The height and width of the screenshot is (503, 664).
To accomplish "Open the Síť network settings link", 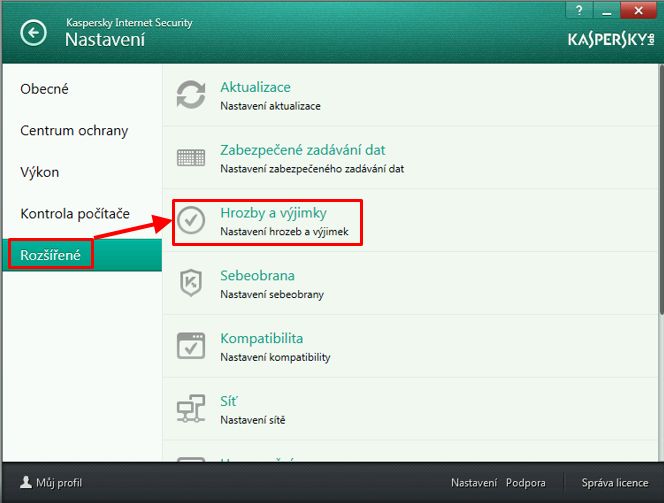I will point(229,401).
